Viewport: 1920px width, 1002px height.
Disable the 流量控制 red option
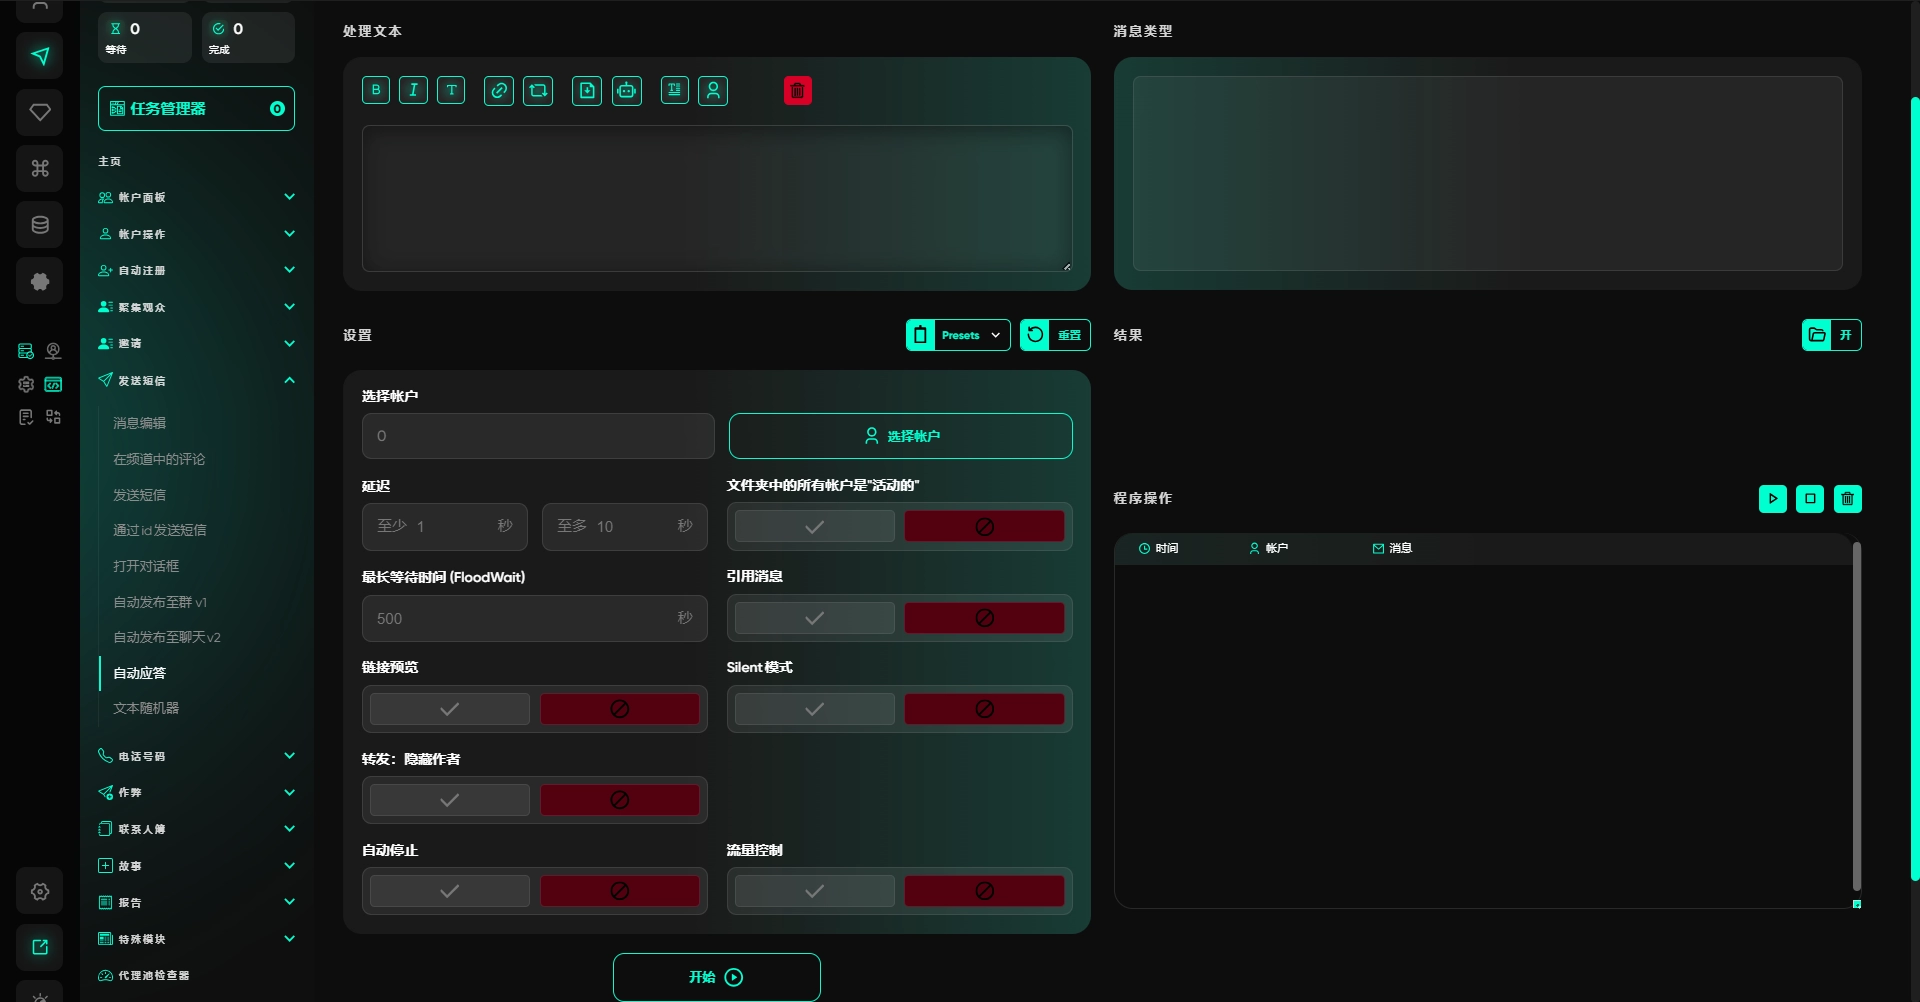tap(984, 891)
